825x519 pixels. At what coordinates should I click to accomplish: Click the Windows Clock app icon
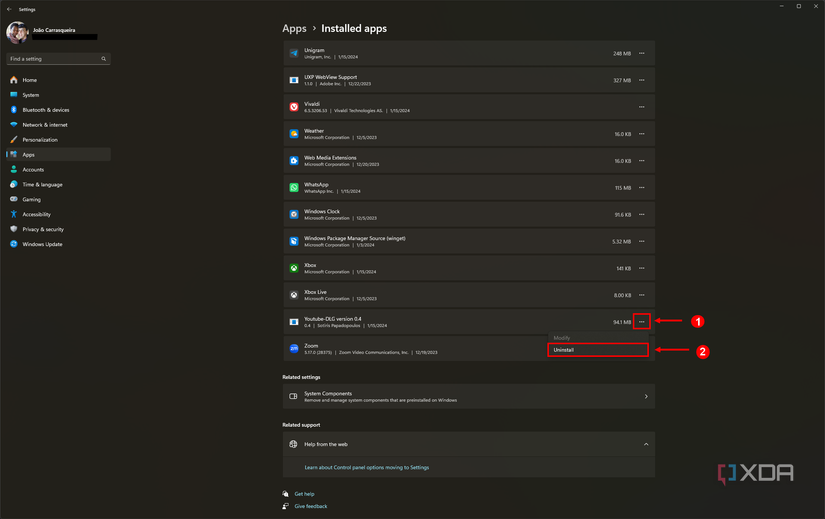pyautogui.click(x=294, y=214)
